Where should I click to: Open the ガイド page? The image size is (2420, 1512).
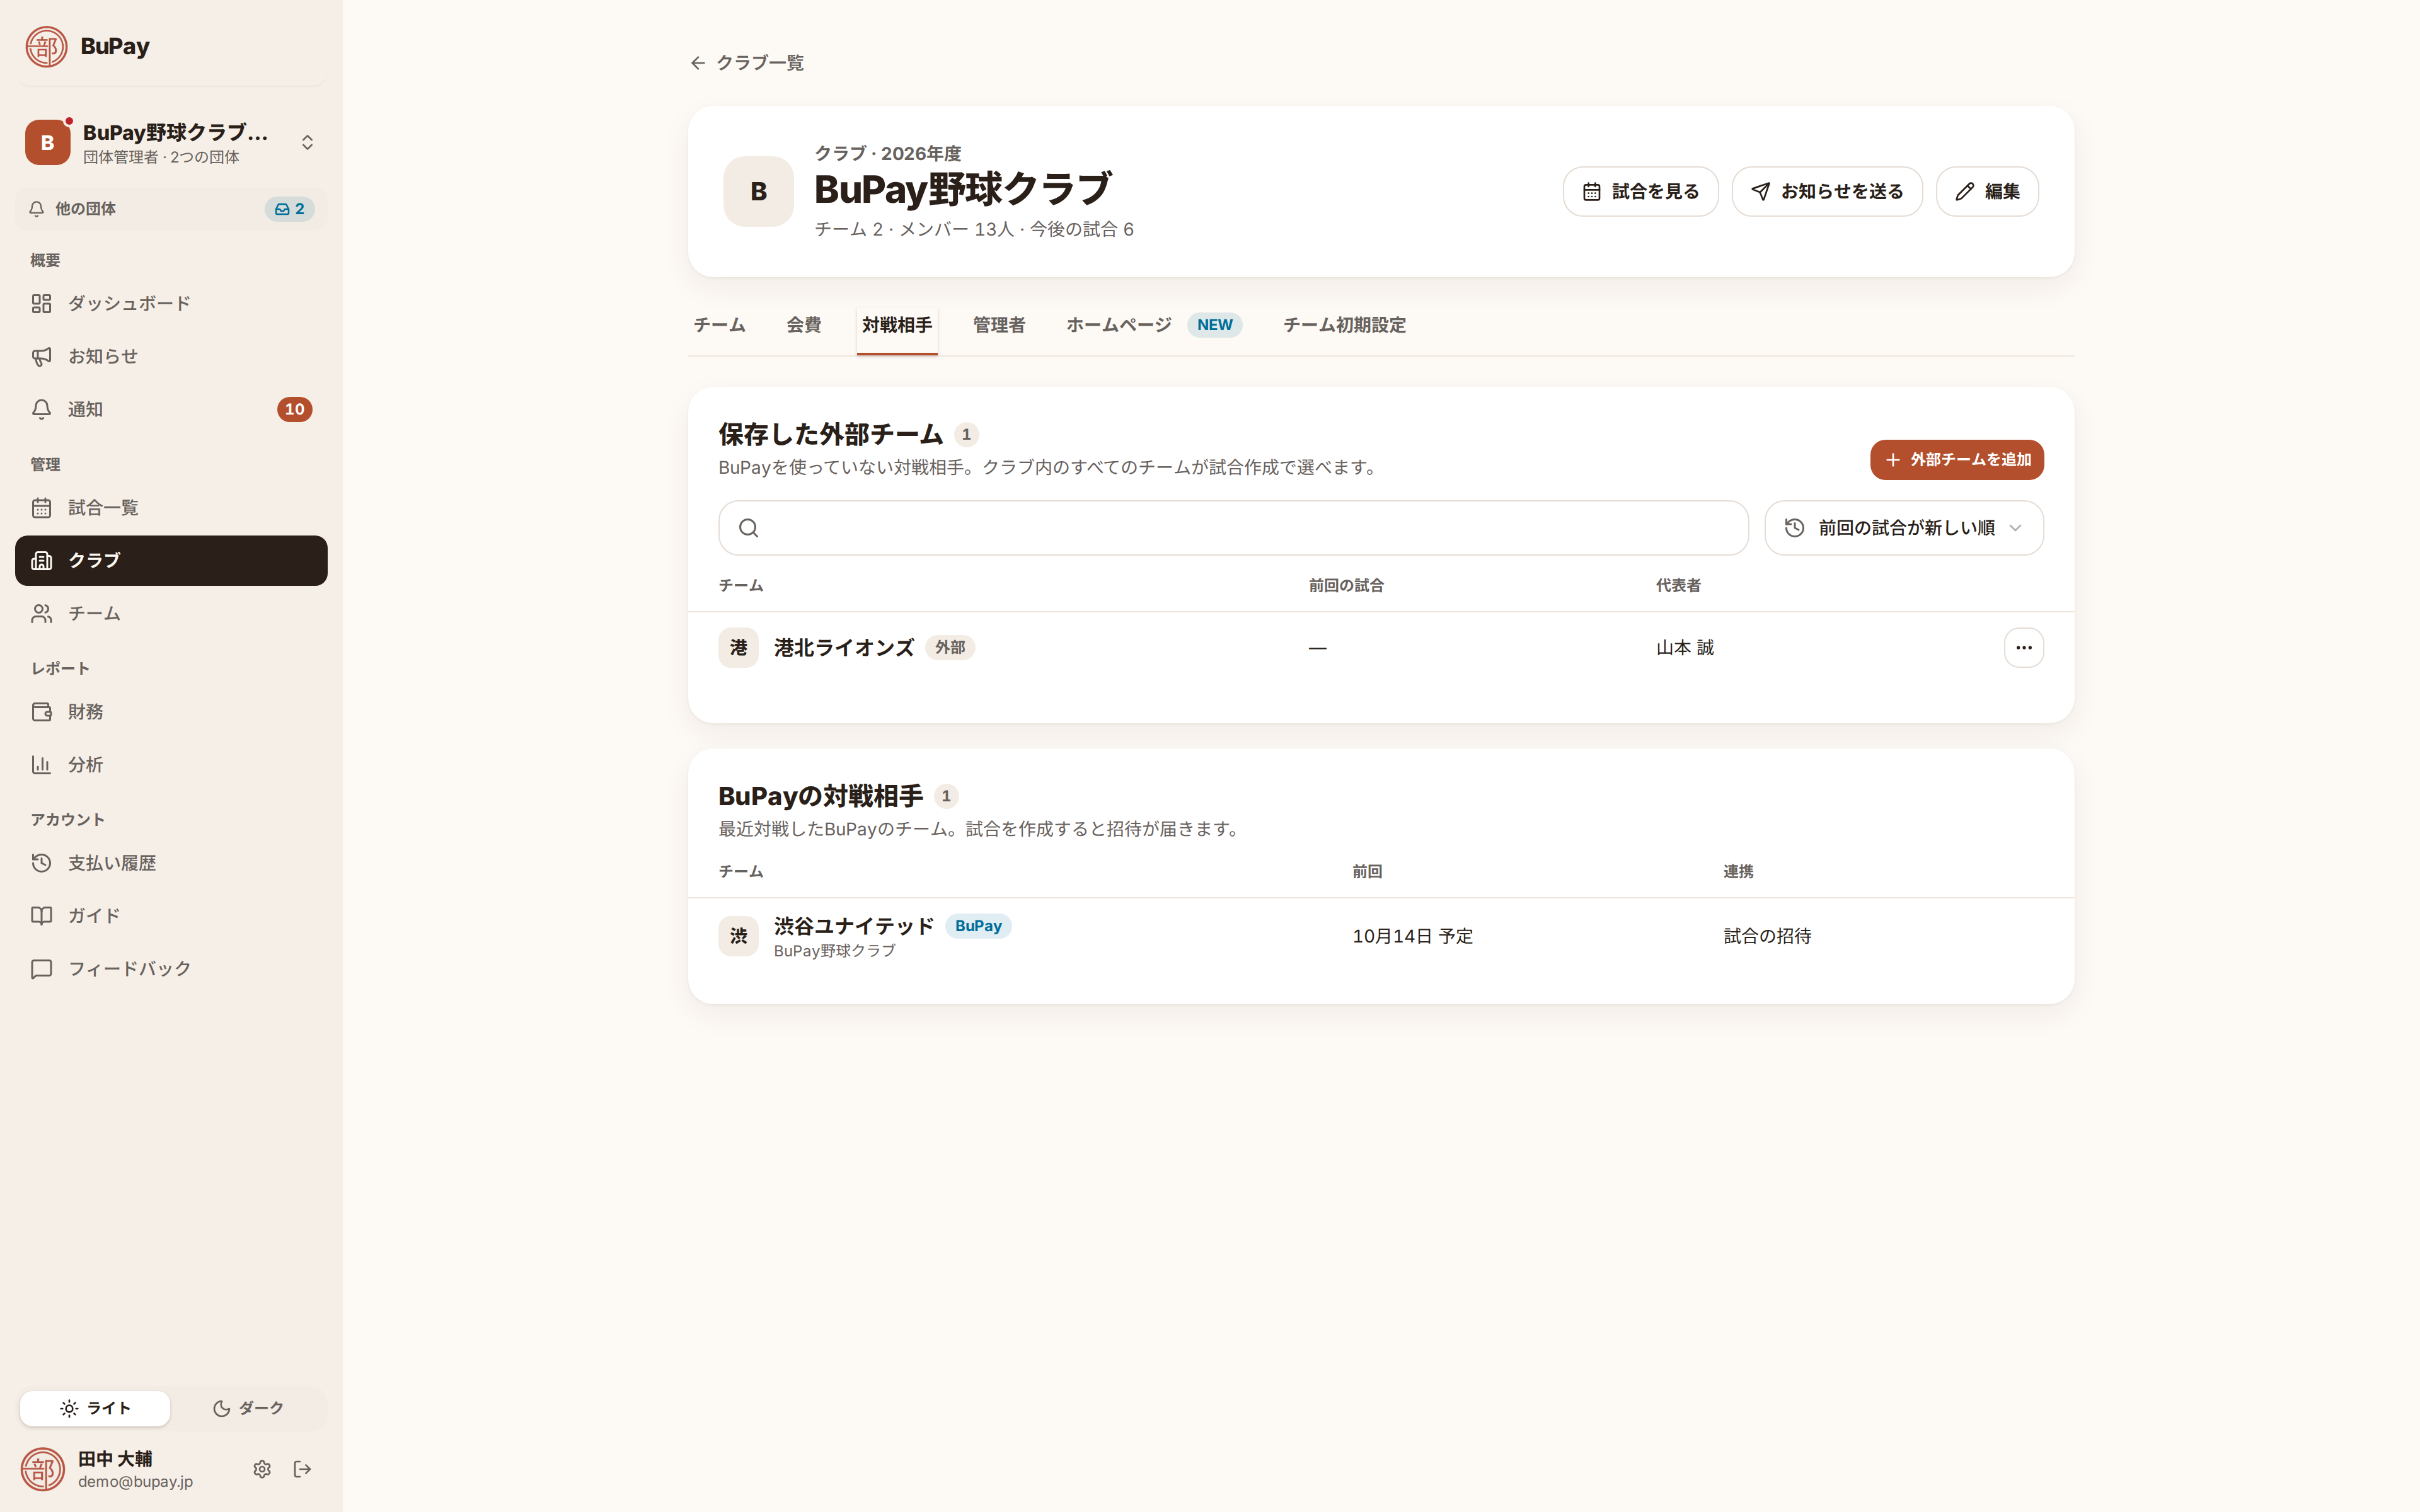click(171, 916)
